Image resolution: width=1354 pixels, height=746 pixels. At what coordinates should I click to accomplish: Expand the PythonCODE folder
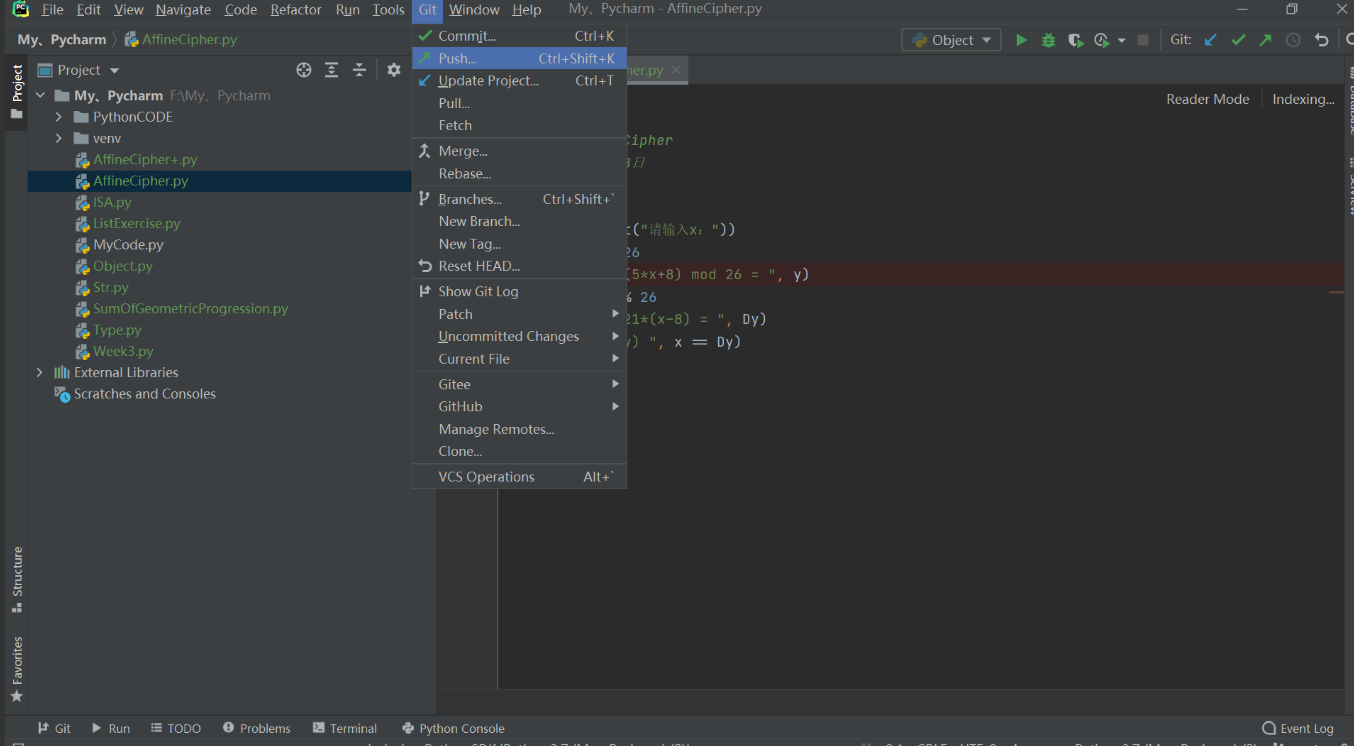59,117
